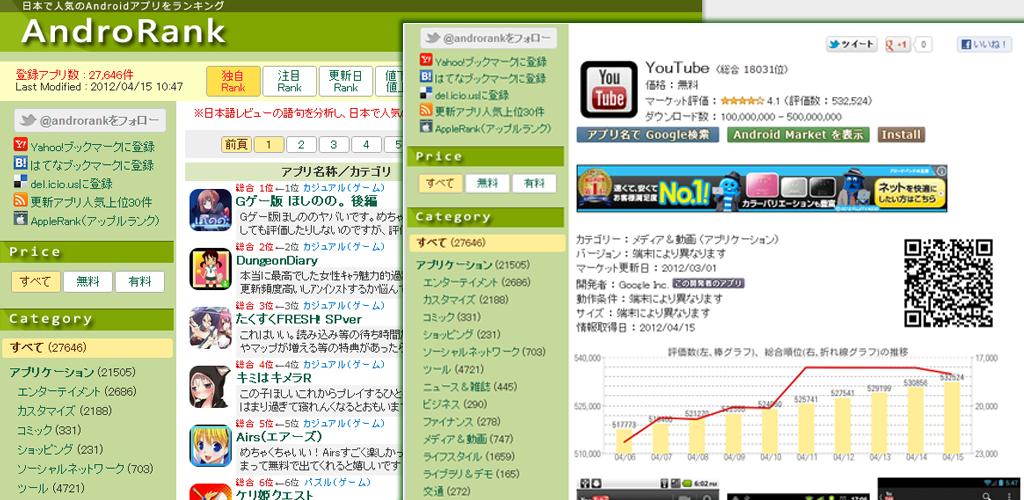Screen dimensions: 1024x500
Task: Click the Google +1 button
Action: (x=898, y=44)
